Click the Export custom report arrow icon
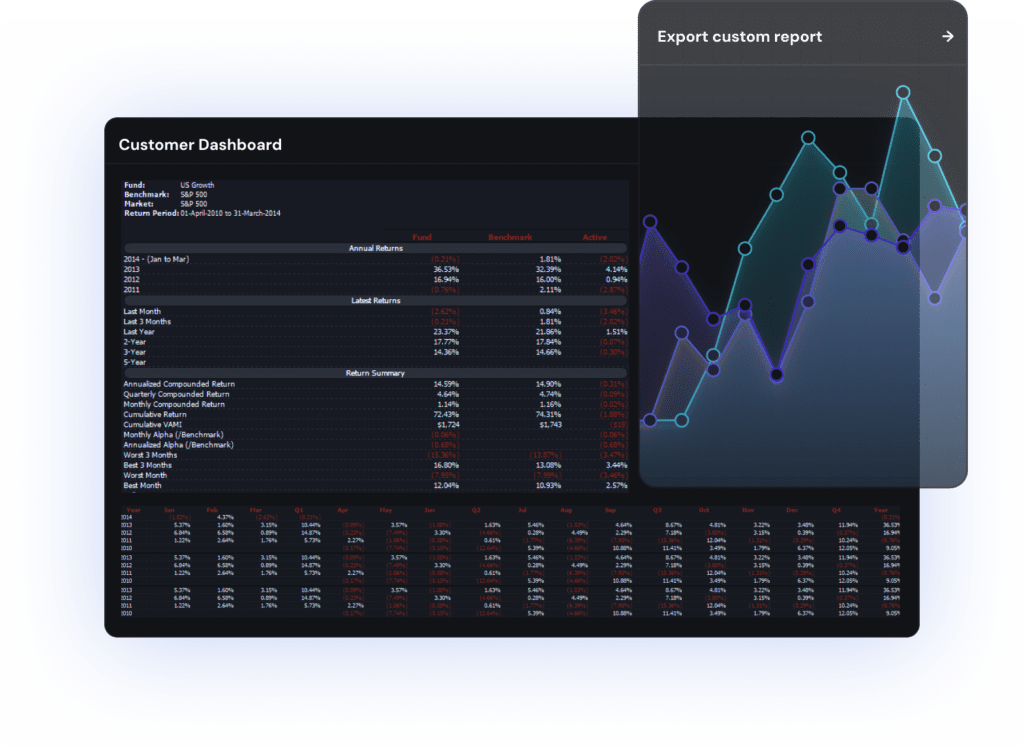 (x=948, y=37)
